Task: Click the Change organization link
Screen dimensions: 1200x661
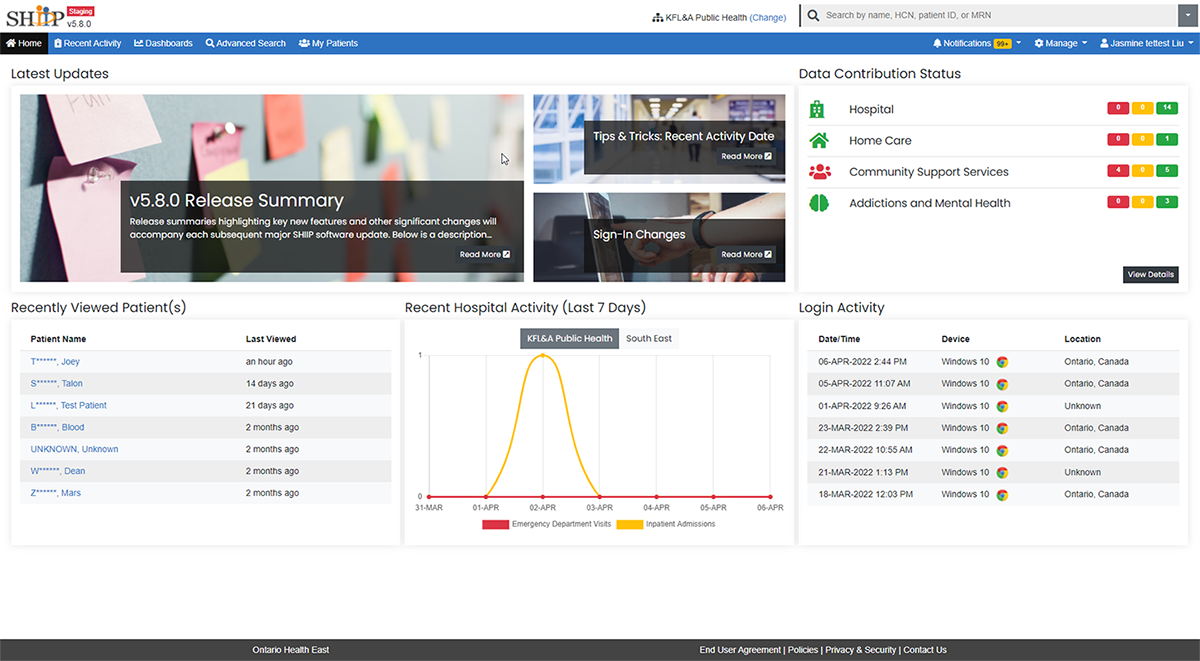Action: [768, 17]
